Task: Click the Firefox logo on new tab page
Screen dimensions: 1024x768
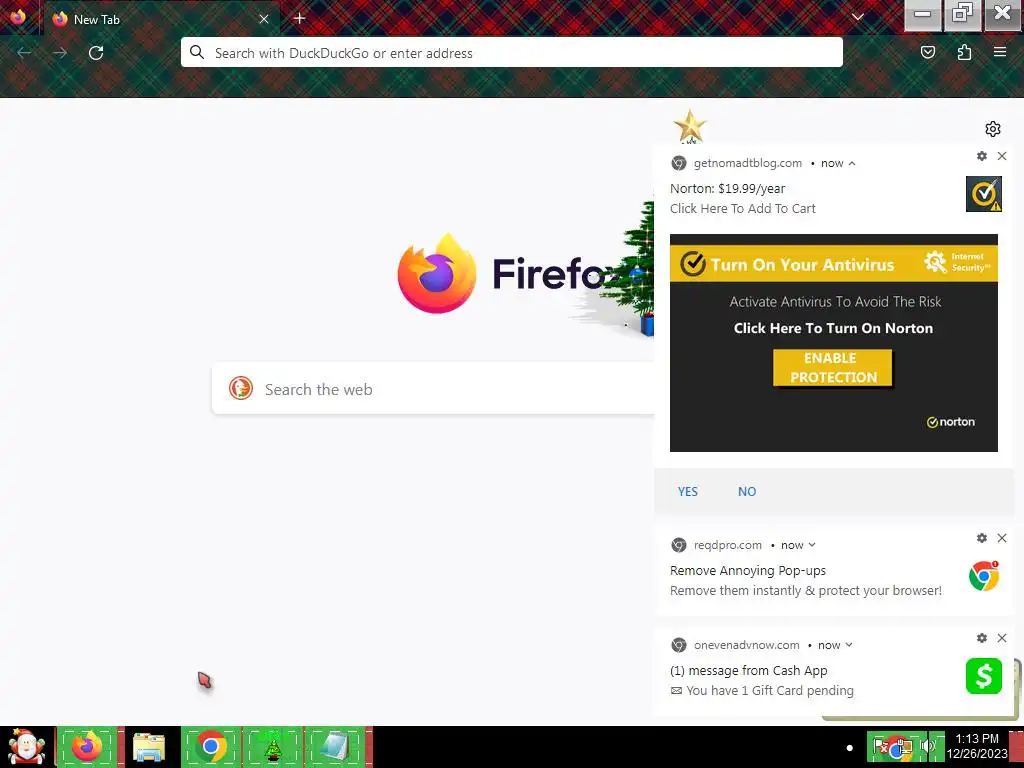Action: (x=436, y=273)
